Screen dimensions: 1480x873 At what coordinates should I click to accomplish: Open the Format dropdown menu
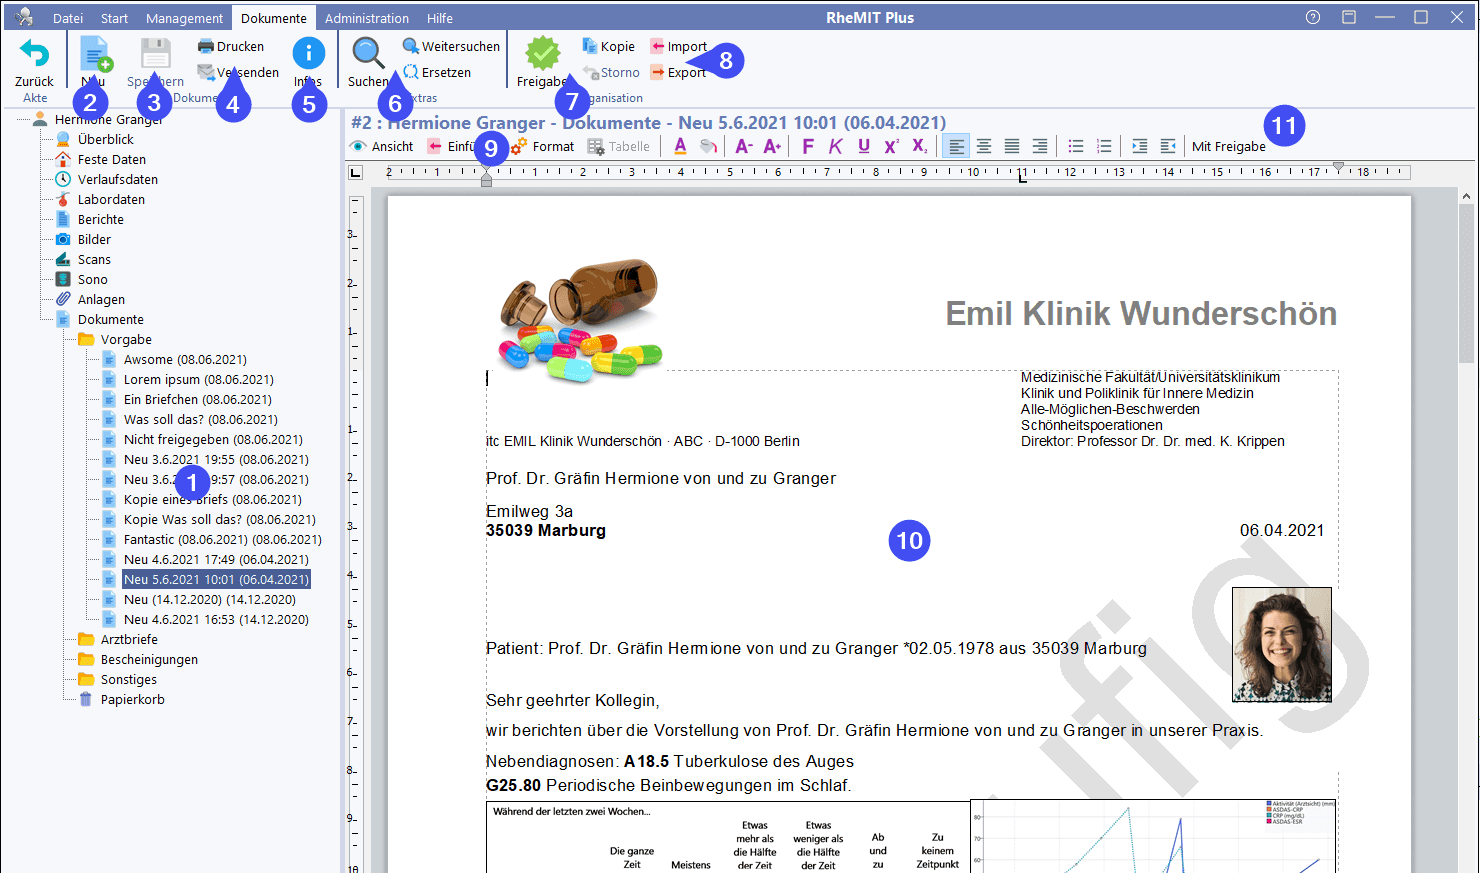[543, 147]
